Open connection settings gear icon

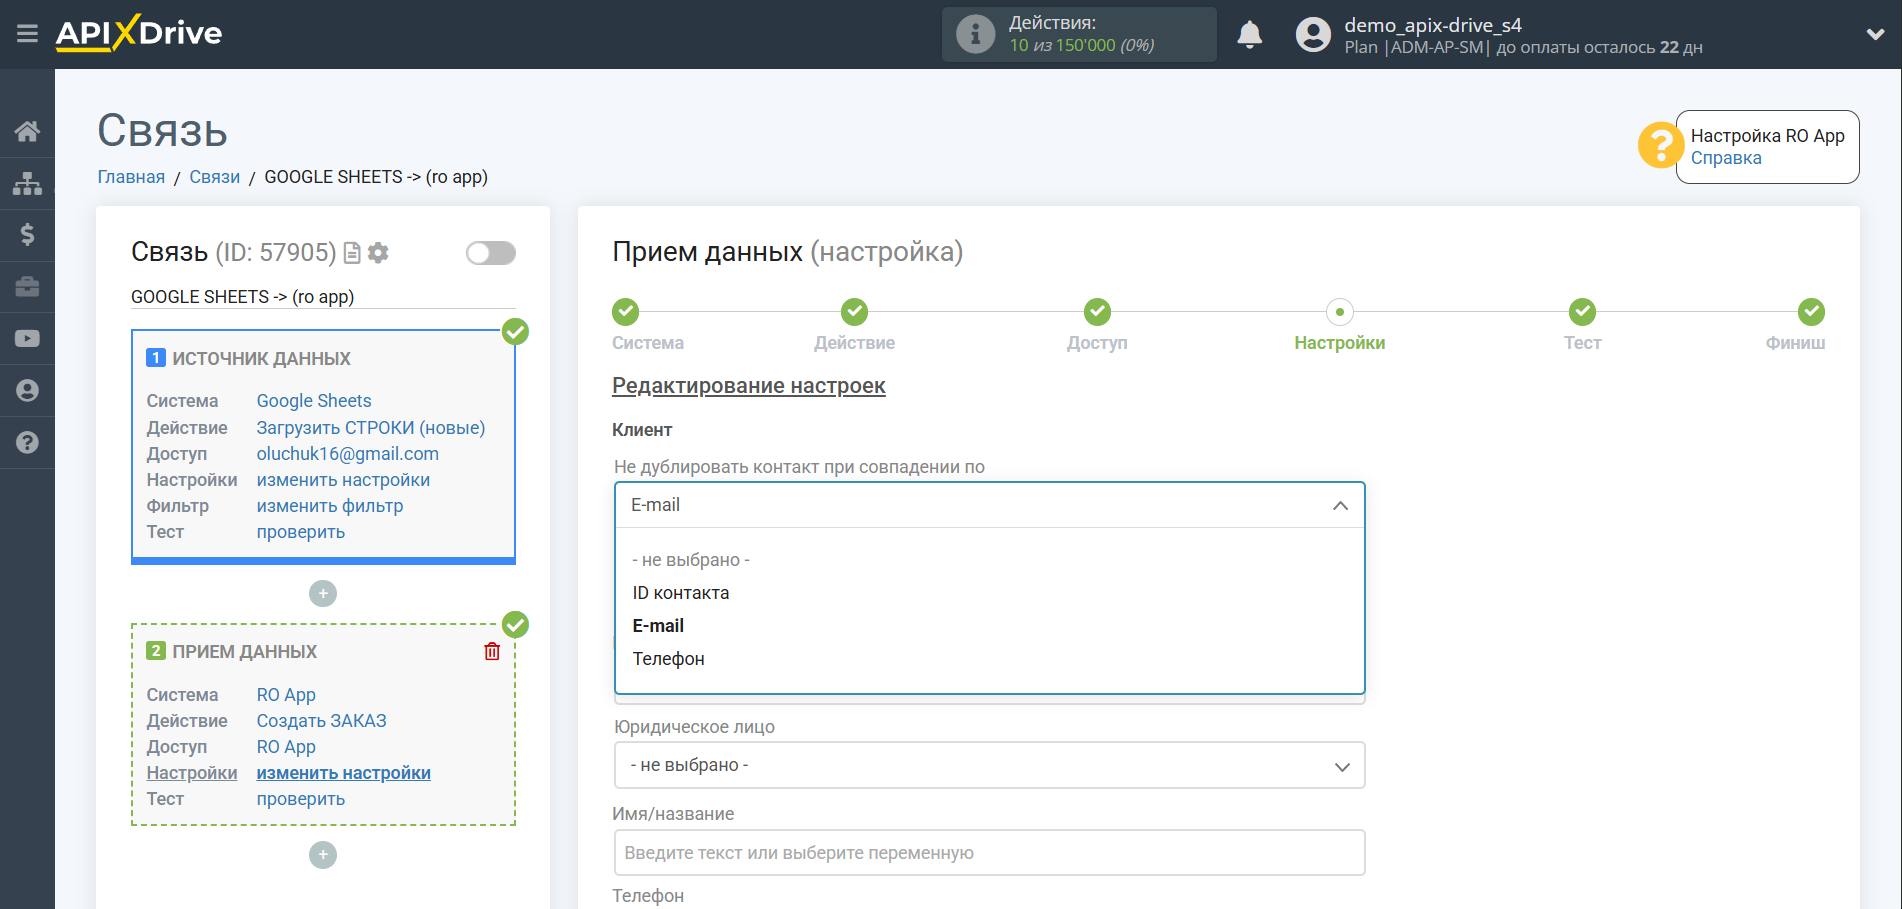tap(378, 253)
